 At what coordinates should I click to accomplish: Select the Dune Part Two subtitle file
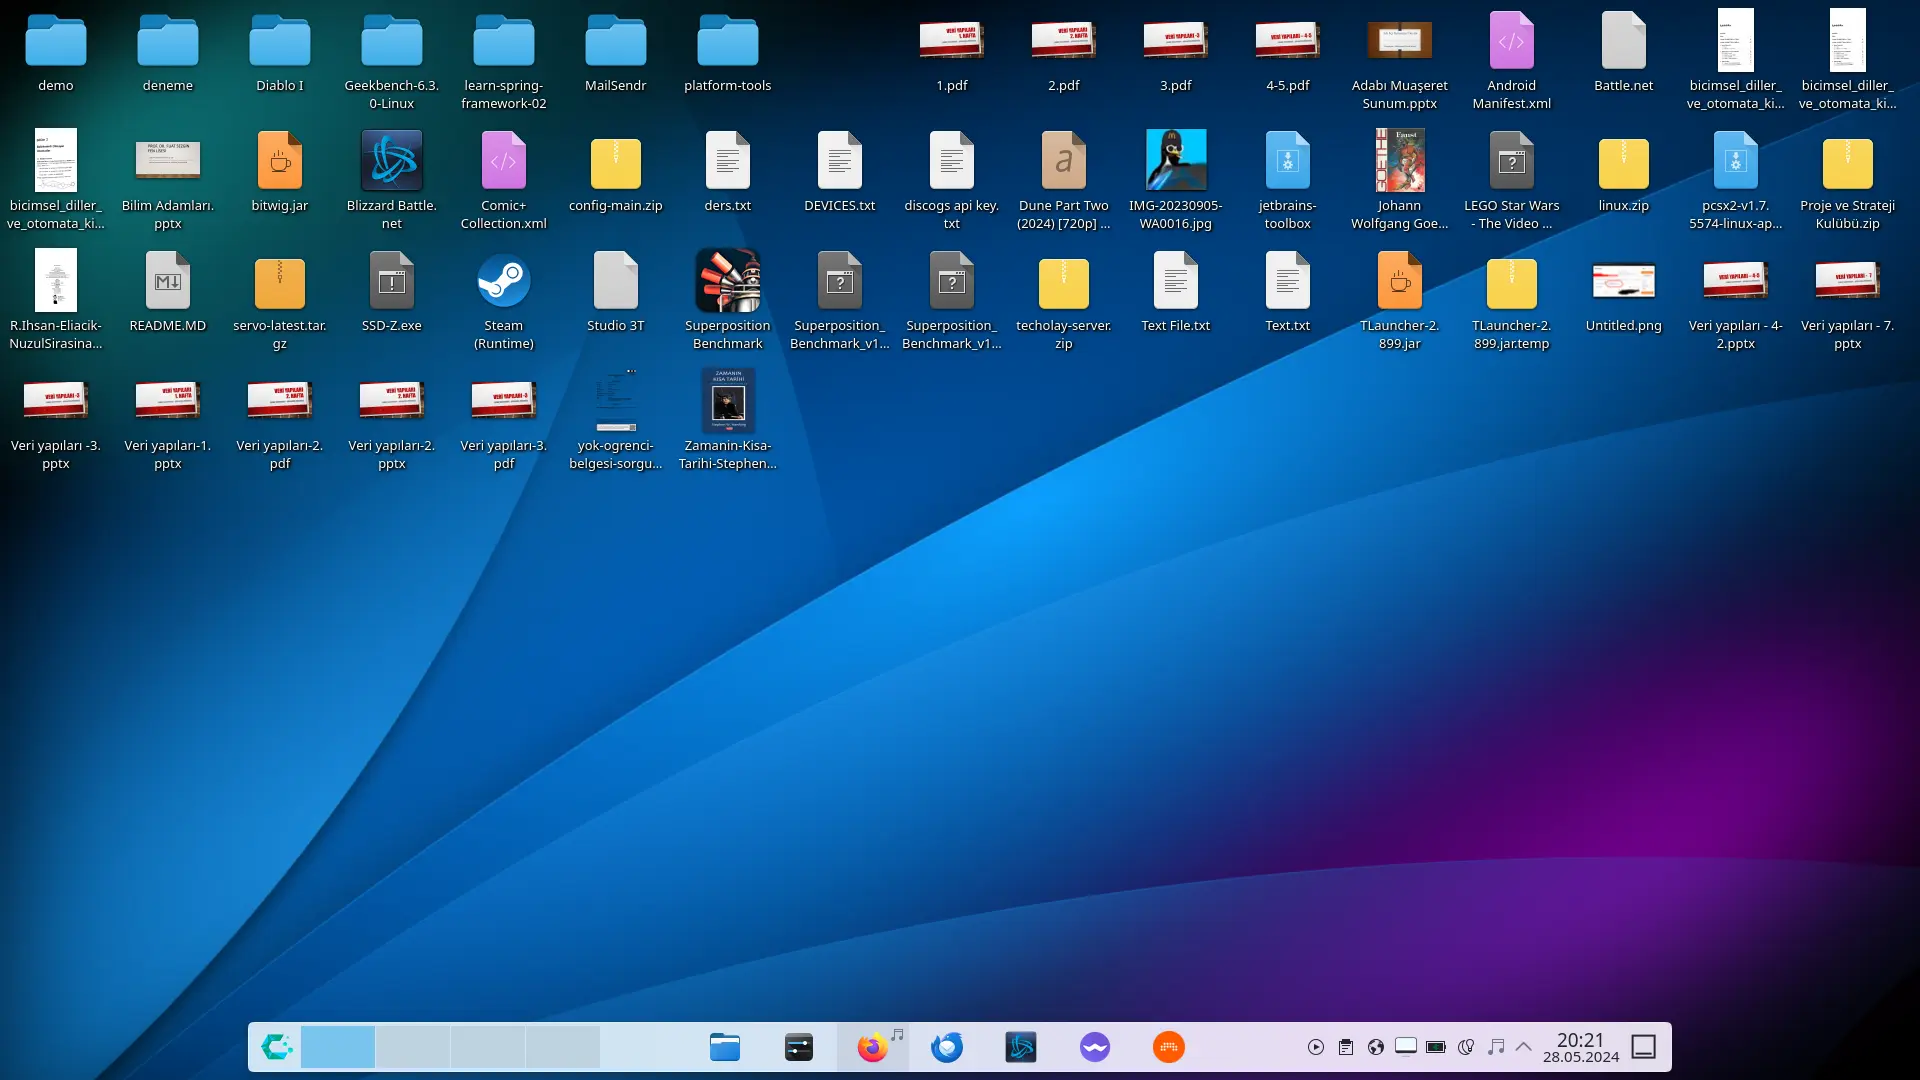pos(1064,181)
